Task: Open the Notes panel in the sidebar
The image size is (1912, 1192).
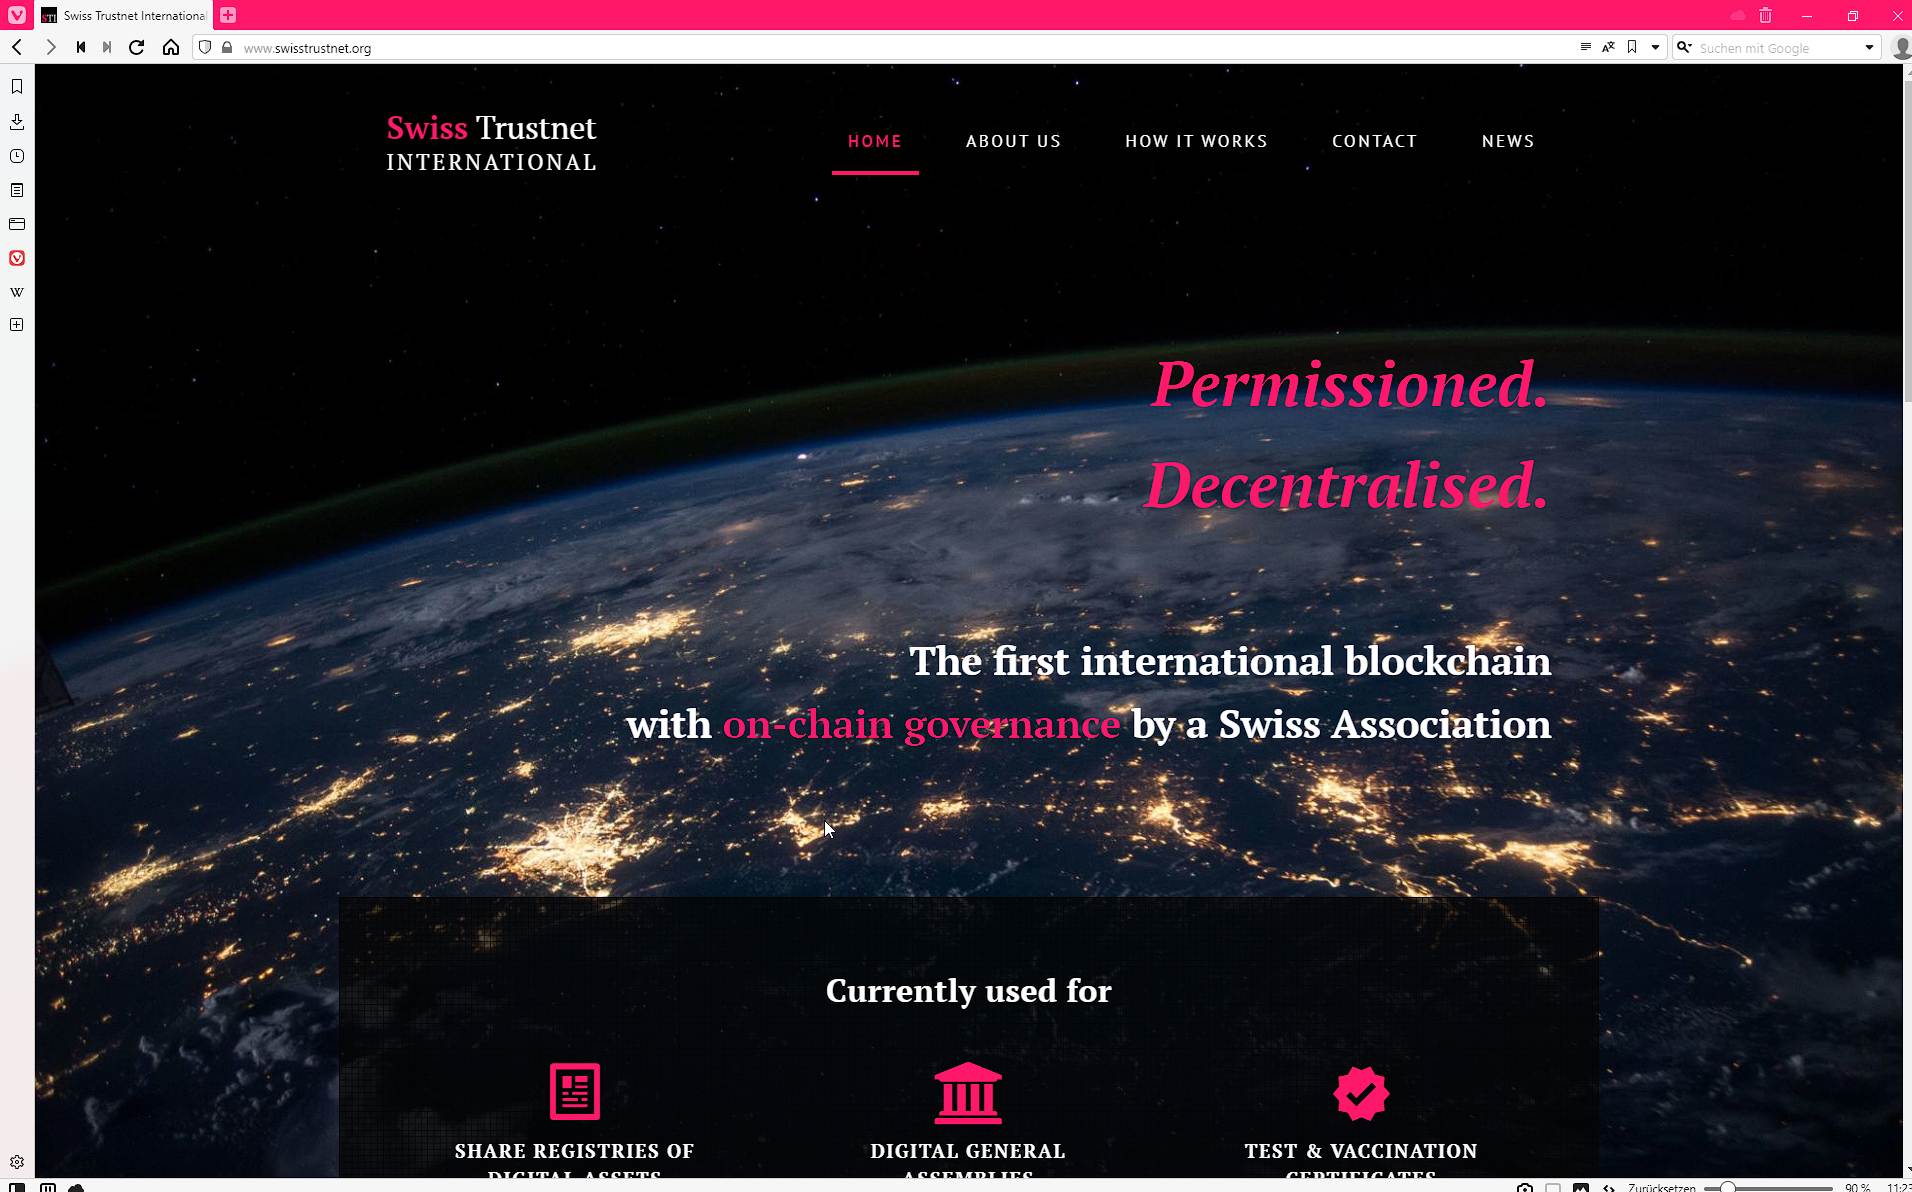Action: coord(17,190)
